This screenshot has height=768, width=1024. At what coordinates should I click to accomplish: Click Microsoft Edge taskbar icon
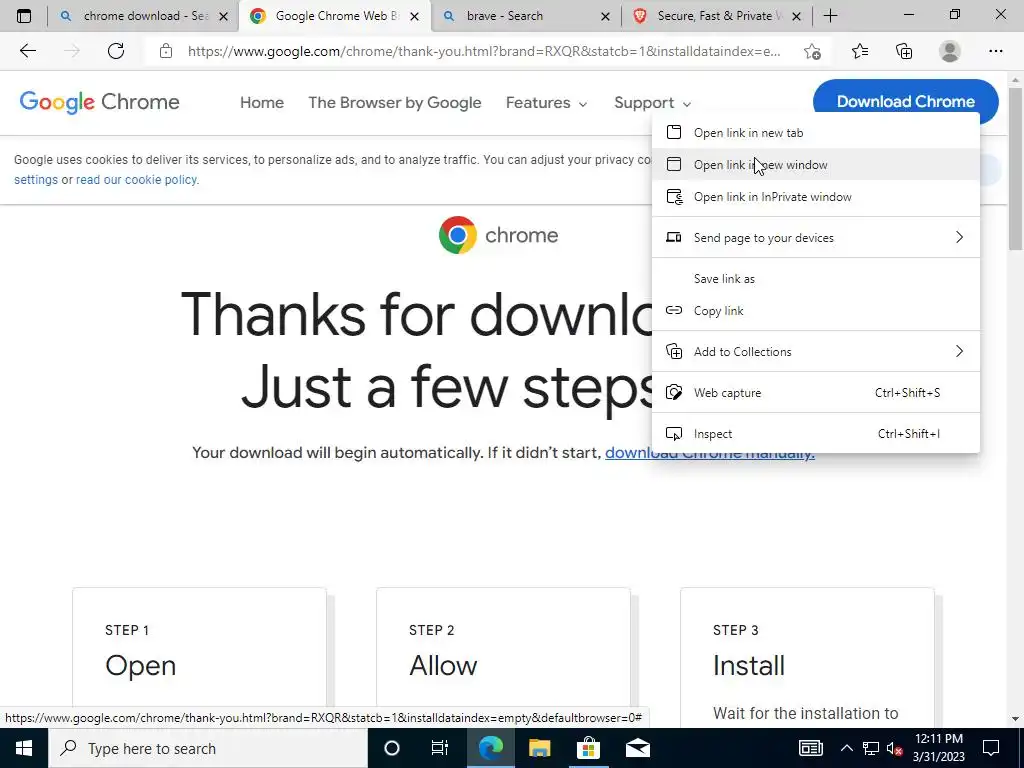490,748
